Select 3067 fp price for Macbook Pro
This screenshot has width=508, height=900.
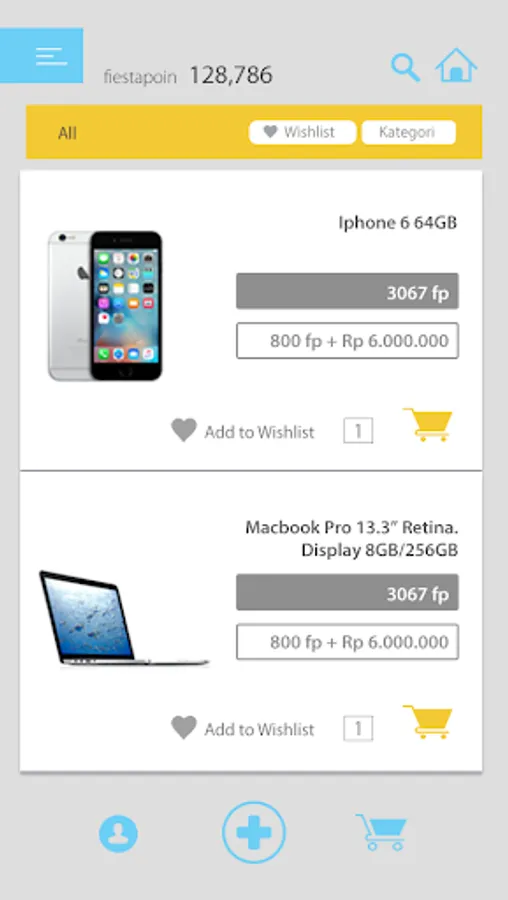[x=347, y=592]
